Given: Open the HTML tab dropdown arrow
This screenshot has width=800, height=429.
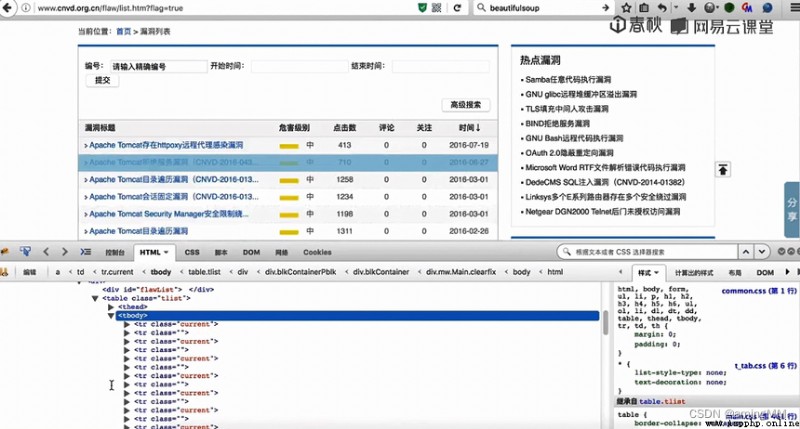Looking at the screenshot, I should (166, 253).
